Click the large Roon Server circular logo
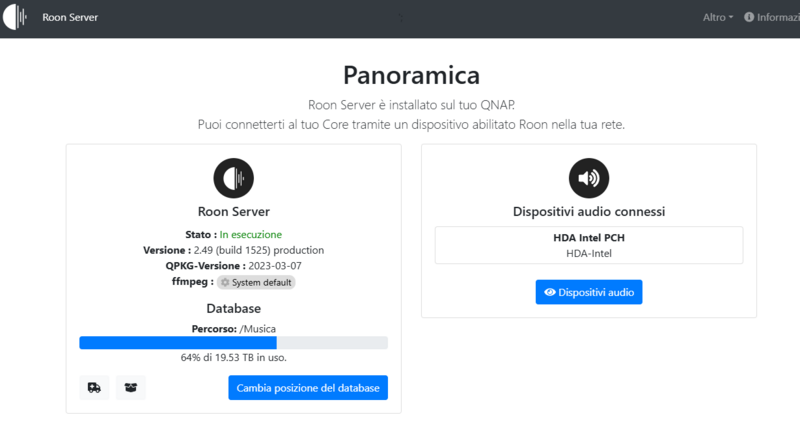Screen dimensions: 800x441 233,178
